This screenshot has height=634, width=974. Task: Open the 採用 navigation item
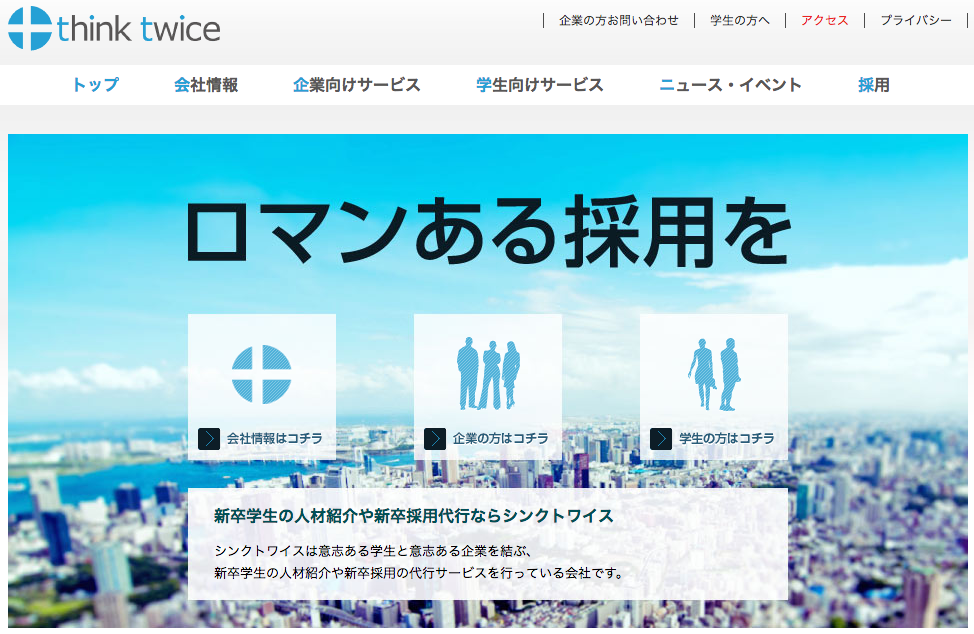(x=873, y=85)
